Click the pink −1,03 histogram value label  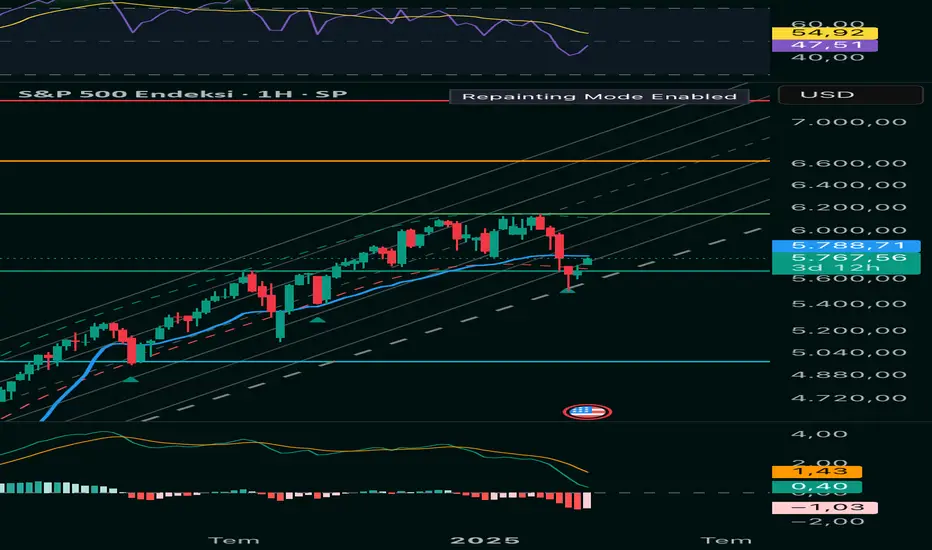click(824, 507)
